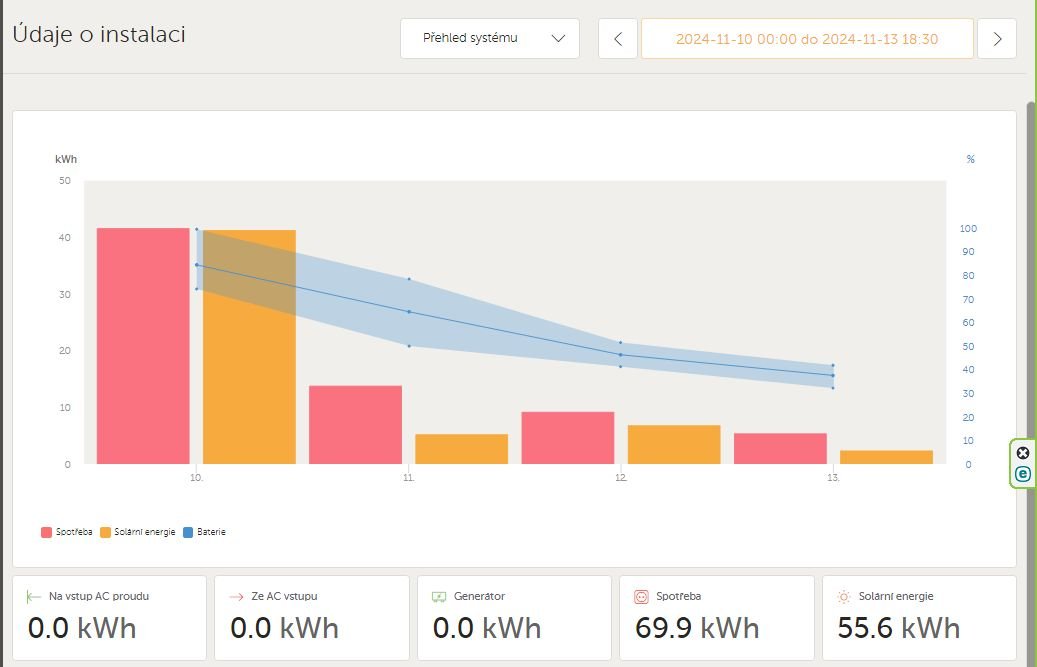
Task: Click the Spotřeba 69.9 kWh summary card
Action: 716,617
